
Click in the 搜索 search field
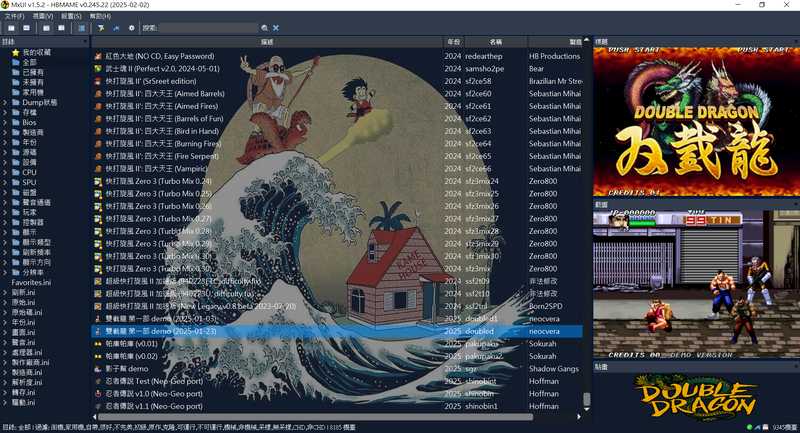pyautogui.click(x=208, y=28)
